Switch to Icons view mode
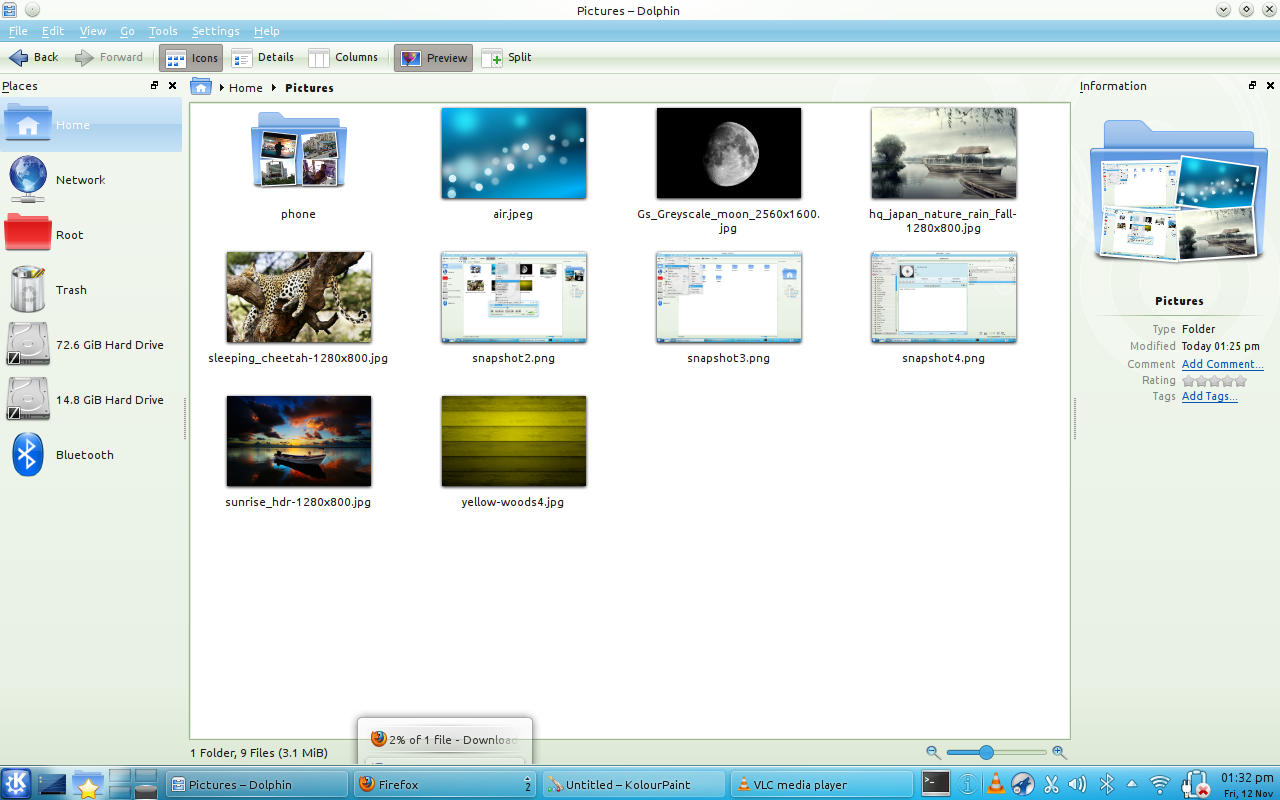1280x800 pixels. tap(190, 58)
